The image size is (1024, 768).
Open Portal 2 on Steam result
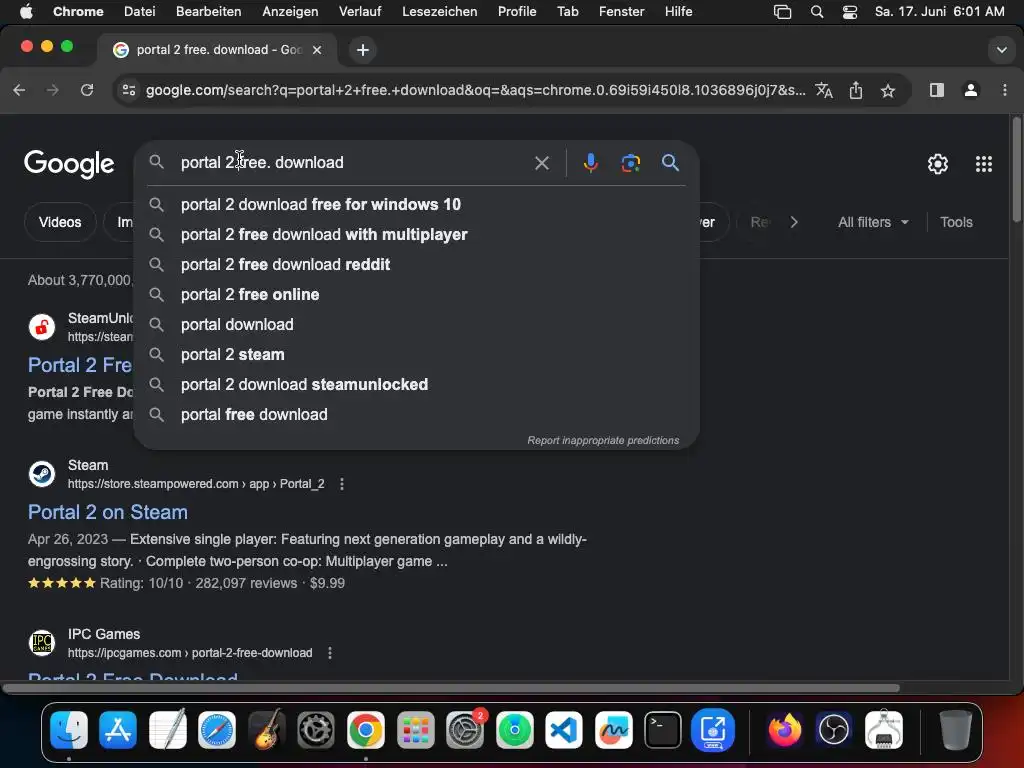(108, 512)
